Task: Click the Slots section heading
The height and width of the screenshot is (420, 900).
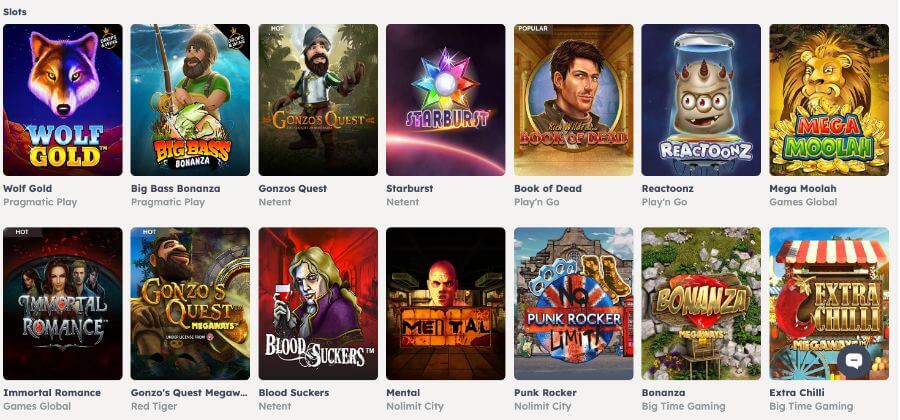Action: [15, 11]
